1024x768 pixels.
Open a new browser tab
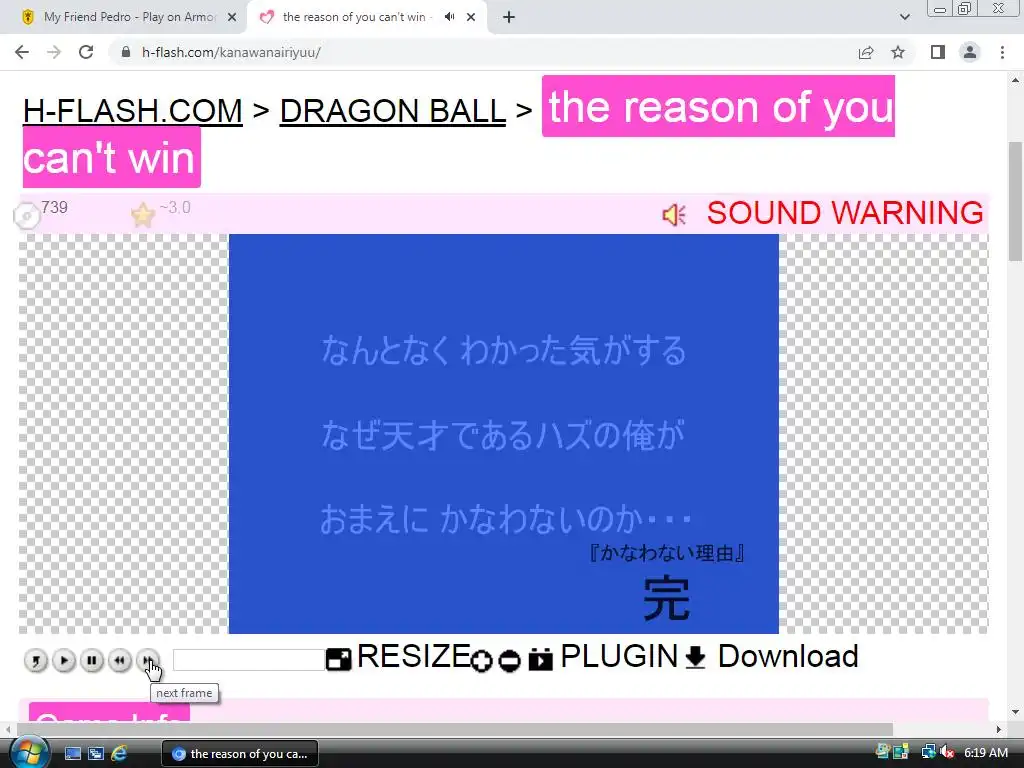point(509,18)
